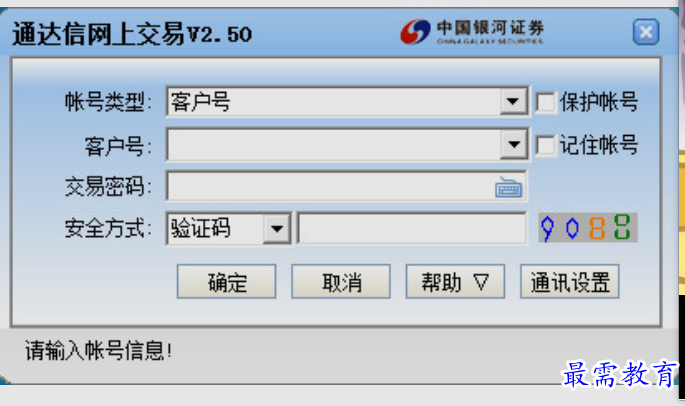Image resolution: width=685 pixels, height=406 pixels.
Task: Confirm login with the 确定 button
Action: [226, 282]
